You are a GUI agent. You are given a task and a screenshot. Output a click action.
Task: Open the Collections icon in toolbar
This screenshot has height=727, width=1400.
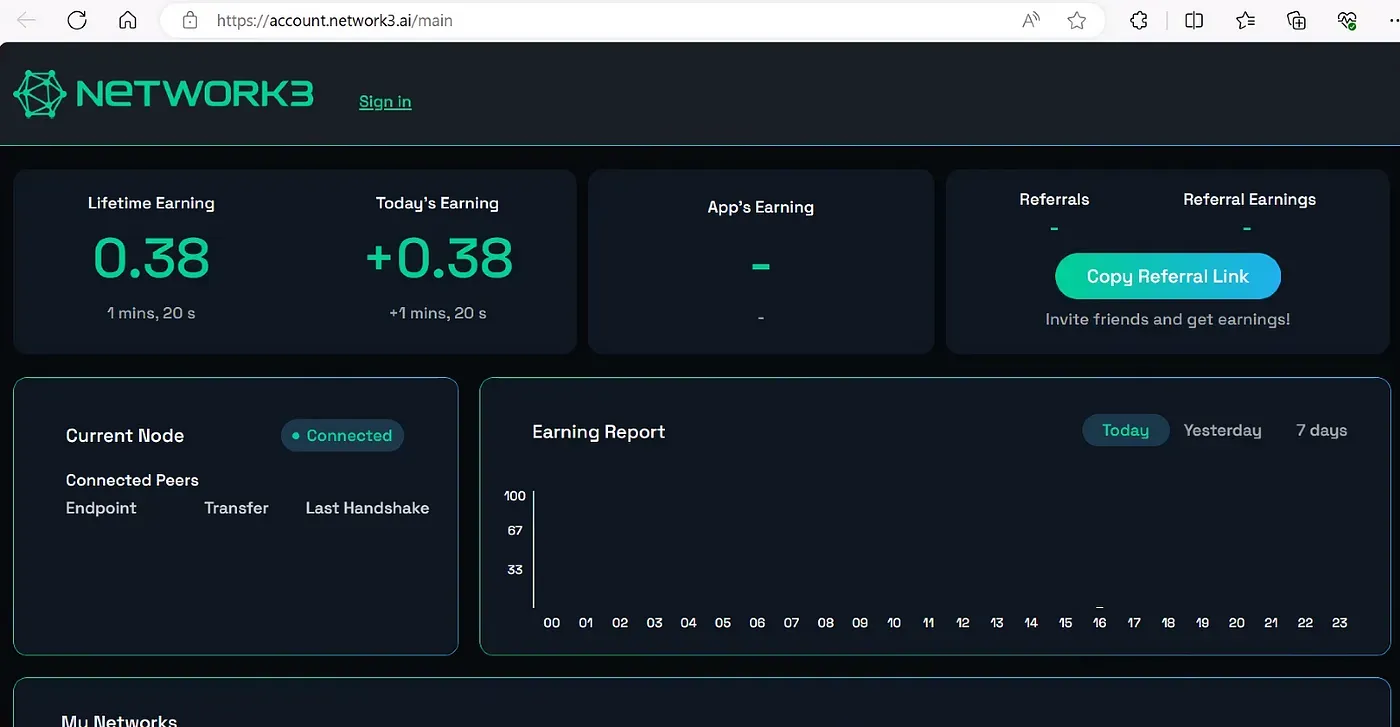pyautogui.click(x=1296, y=20)
